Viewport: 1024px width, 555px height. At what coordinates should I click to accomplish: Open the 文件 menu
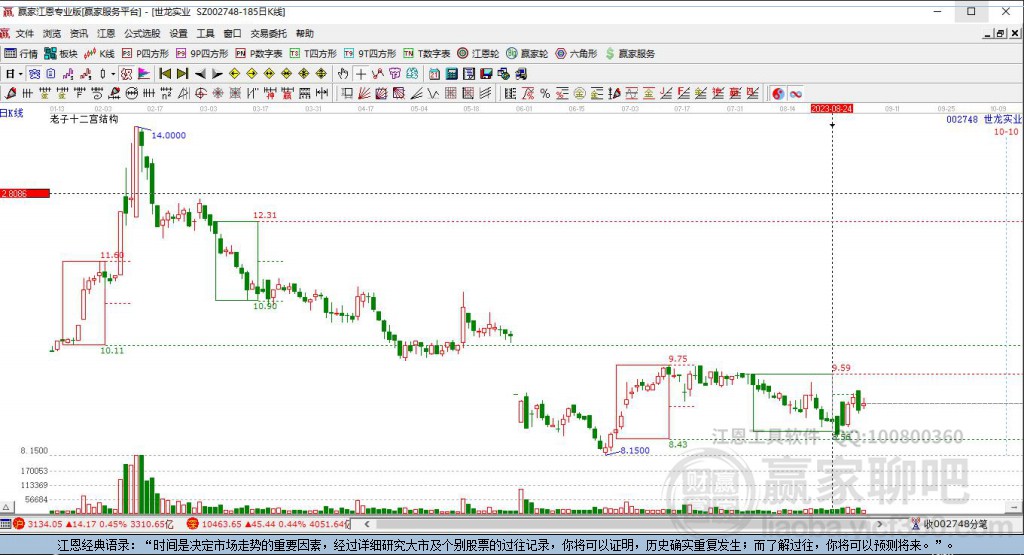pyautogui.click(x=25, y=33)
